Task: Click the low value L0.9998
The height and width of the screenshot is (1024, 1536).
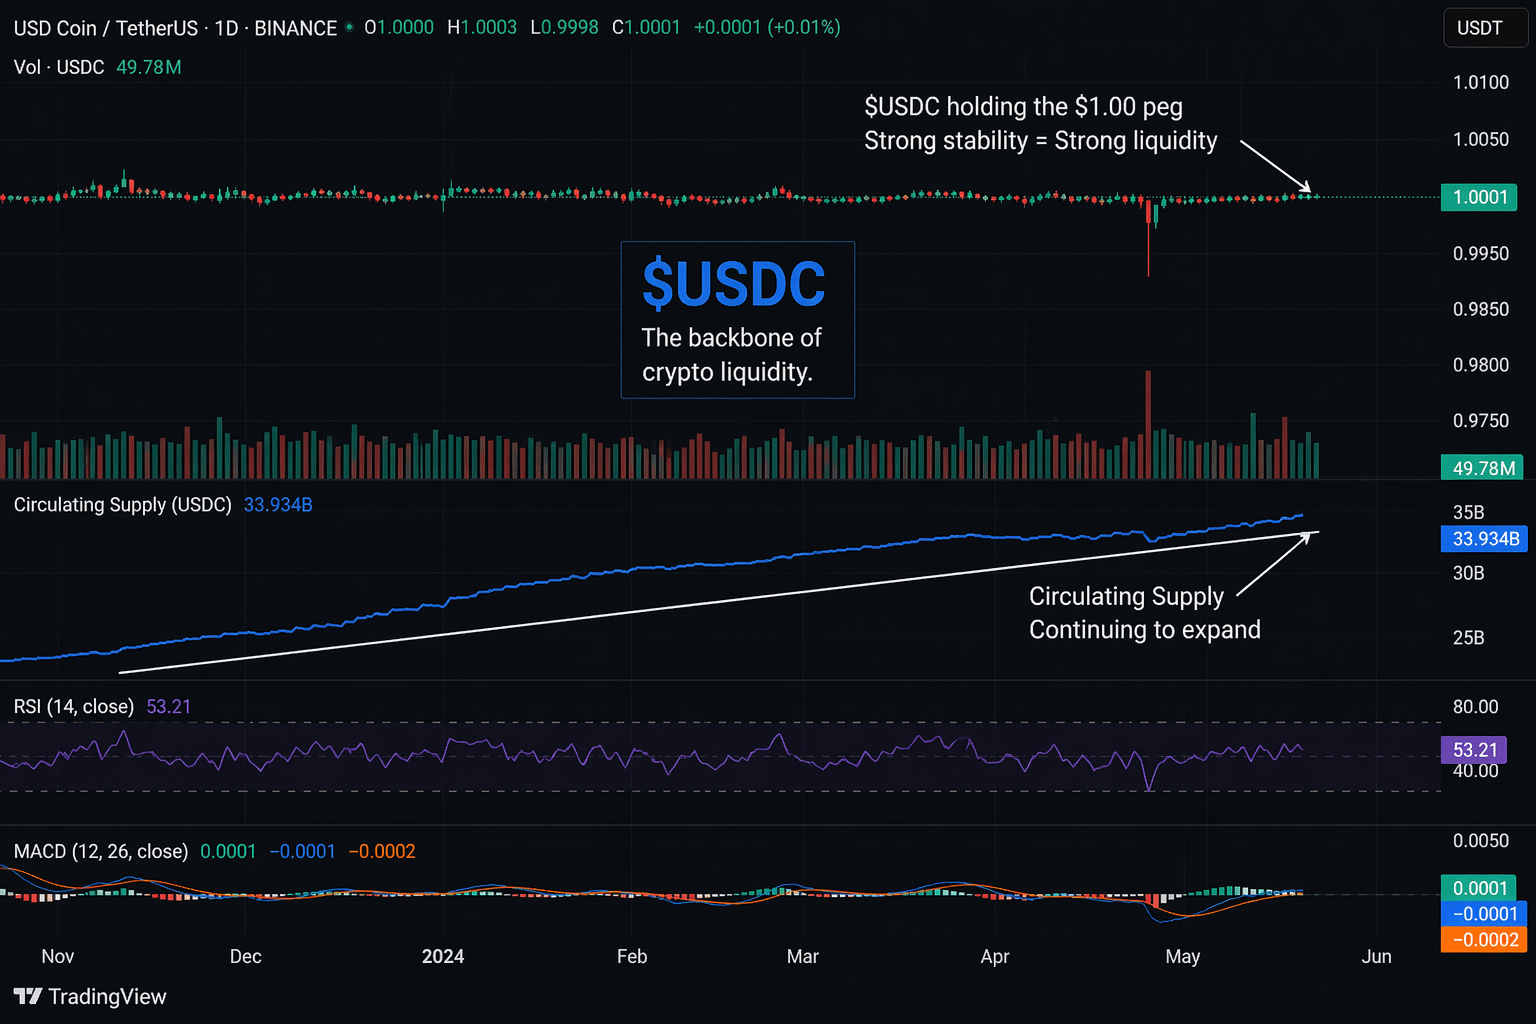Action: [x=564, y=27]
